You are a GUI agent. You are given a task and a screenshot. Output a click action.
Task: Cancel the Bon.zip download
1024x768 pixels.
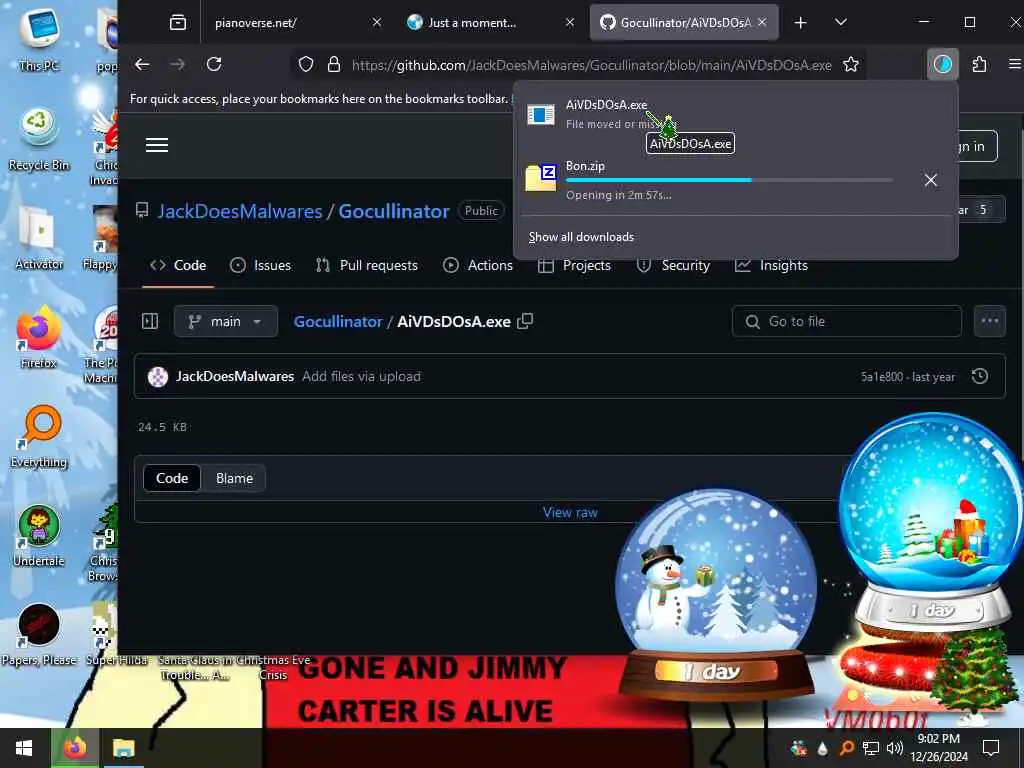(x=931, y=180)
